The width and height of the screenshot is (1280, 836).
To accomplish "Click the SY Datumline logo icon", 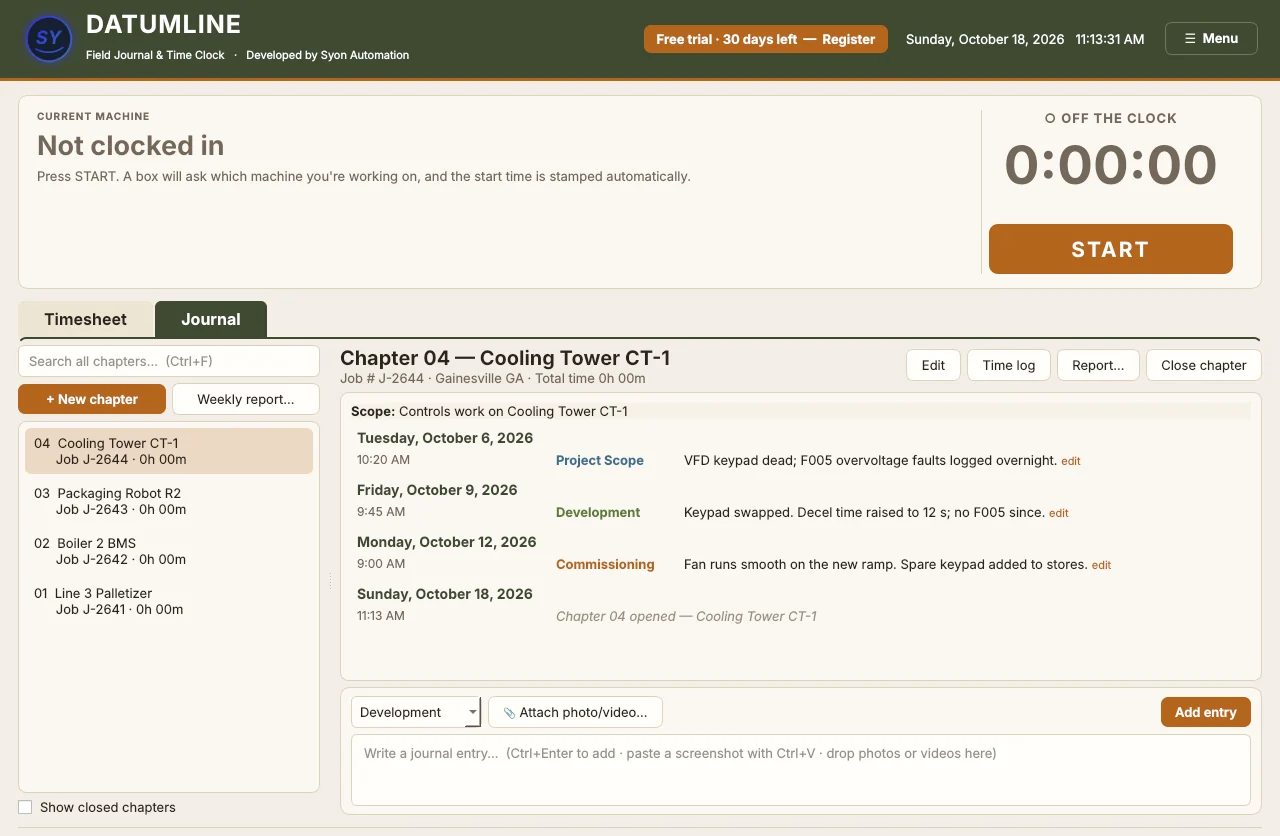I will click(x=48, y=39).
